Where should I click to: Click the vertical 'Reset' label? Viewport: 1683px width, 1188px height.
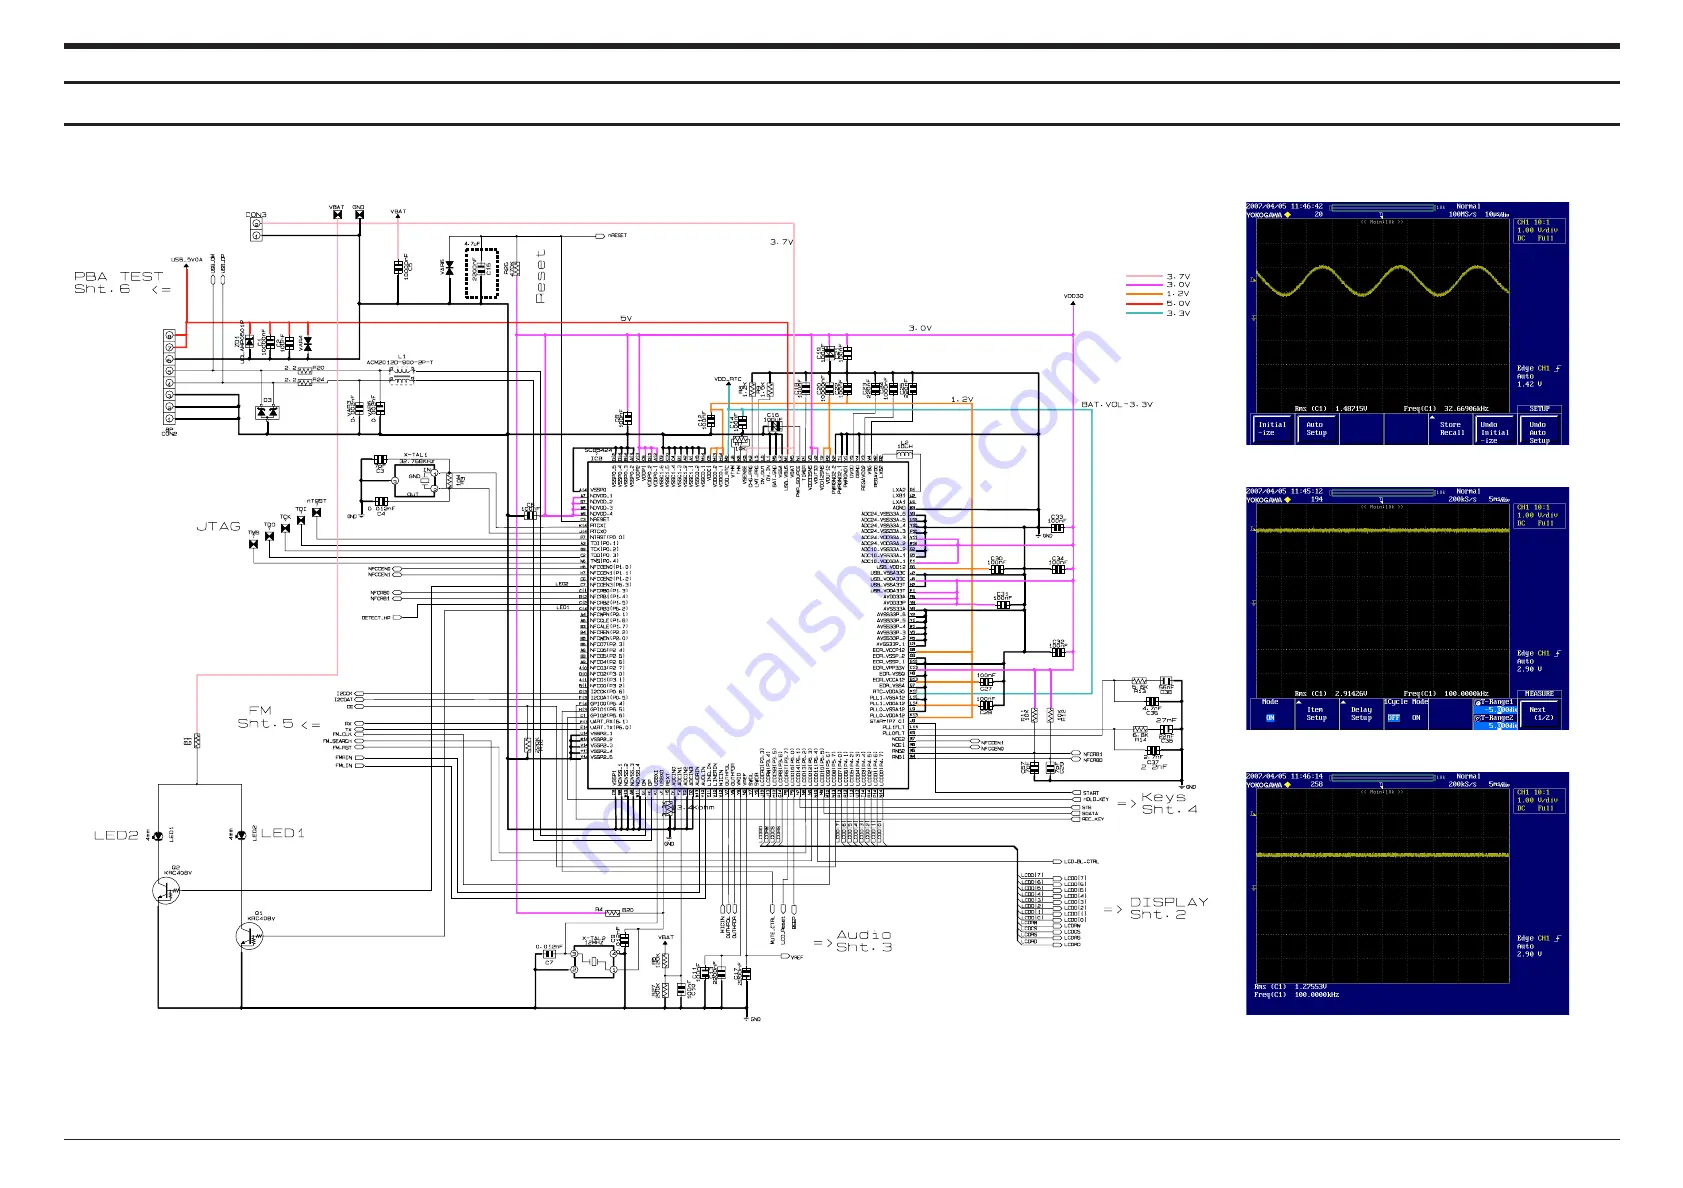pos(541,276)
